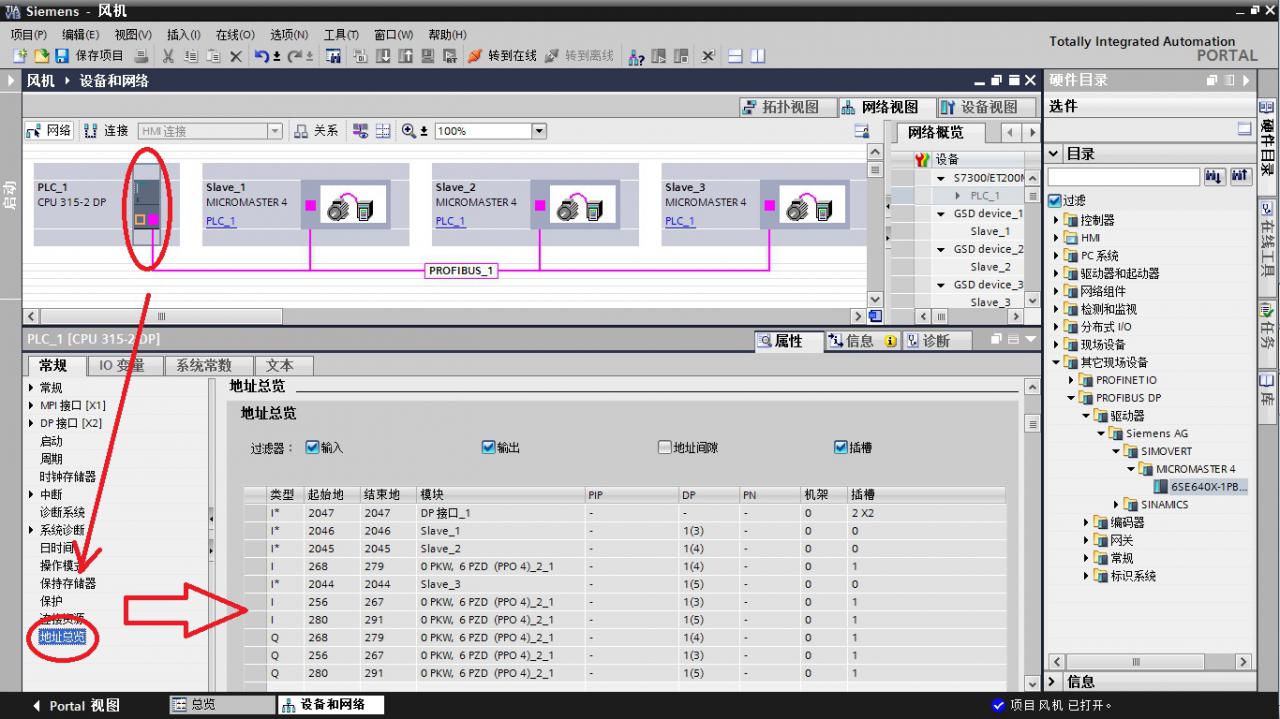Toggle the 输出 output filter checkbox
Viewport: 1280px width, 719px height.
tap(488, 447)
